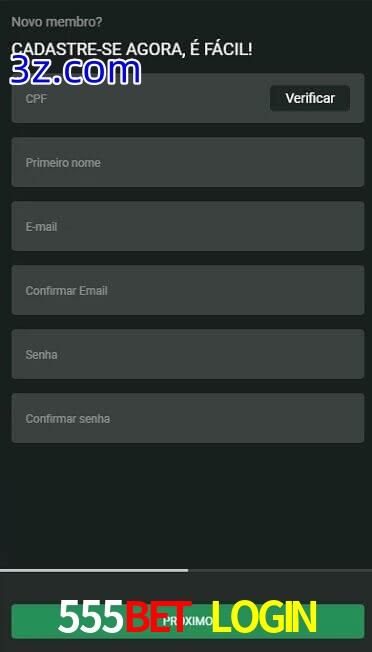372x652 pixels.
Task: Click the red BET text overlay
Action: [x=158, y=617]
